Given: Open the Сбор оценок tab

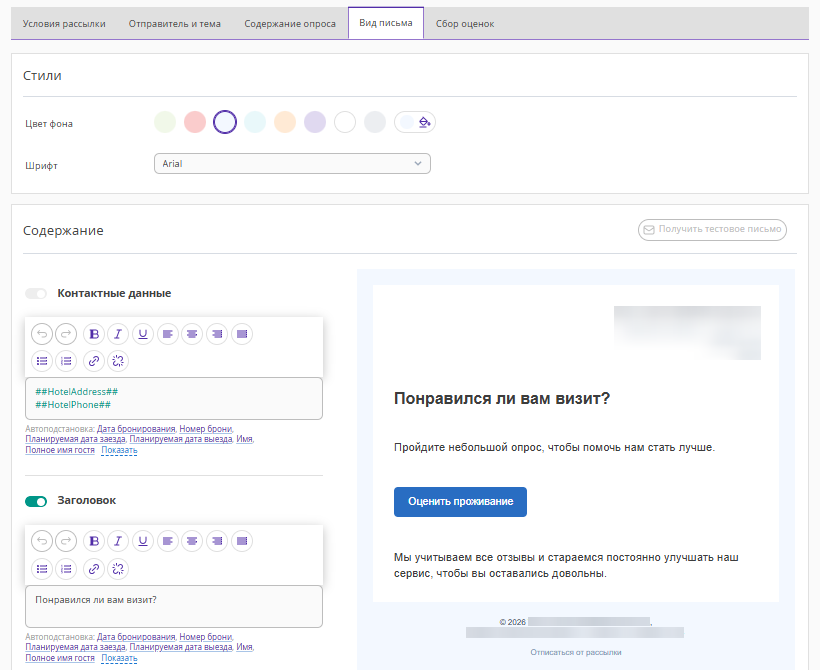Looking at the screenshot, I should pos(465,23).
